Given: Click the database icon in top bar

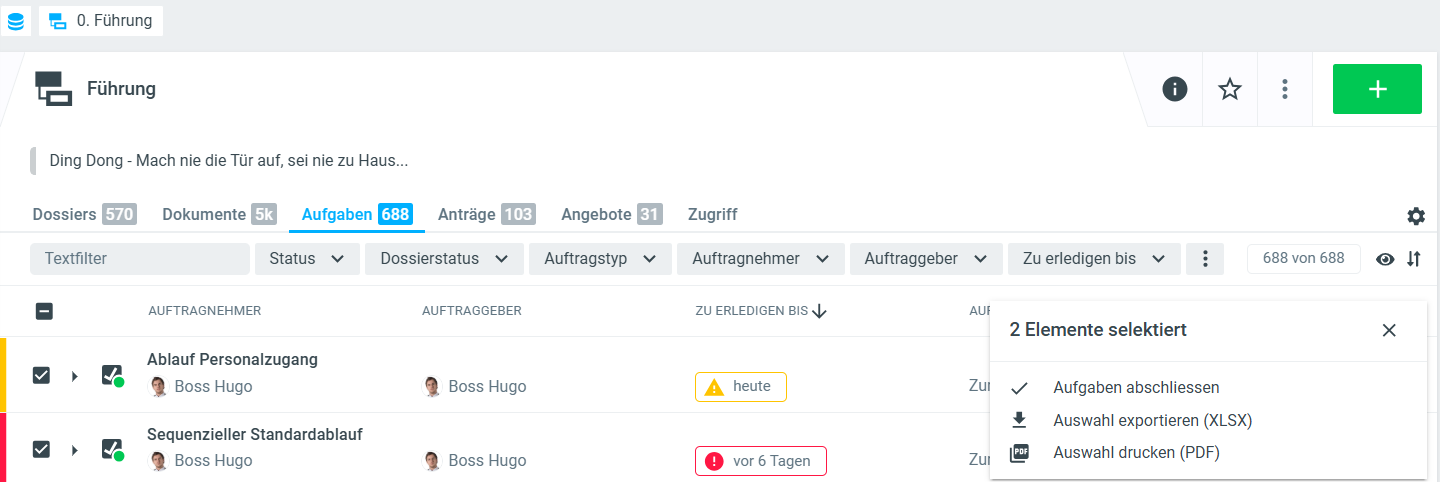Looking at the screenshot, I should 16,20.
